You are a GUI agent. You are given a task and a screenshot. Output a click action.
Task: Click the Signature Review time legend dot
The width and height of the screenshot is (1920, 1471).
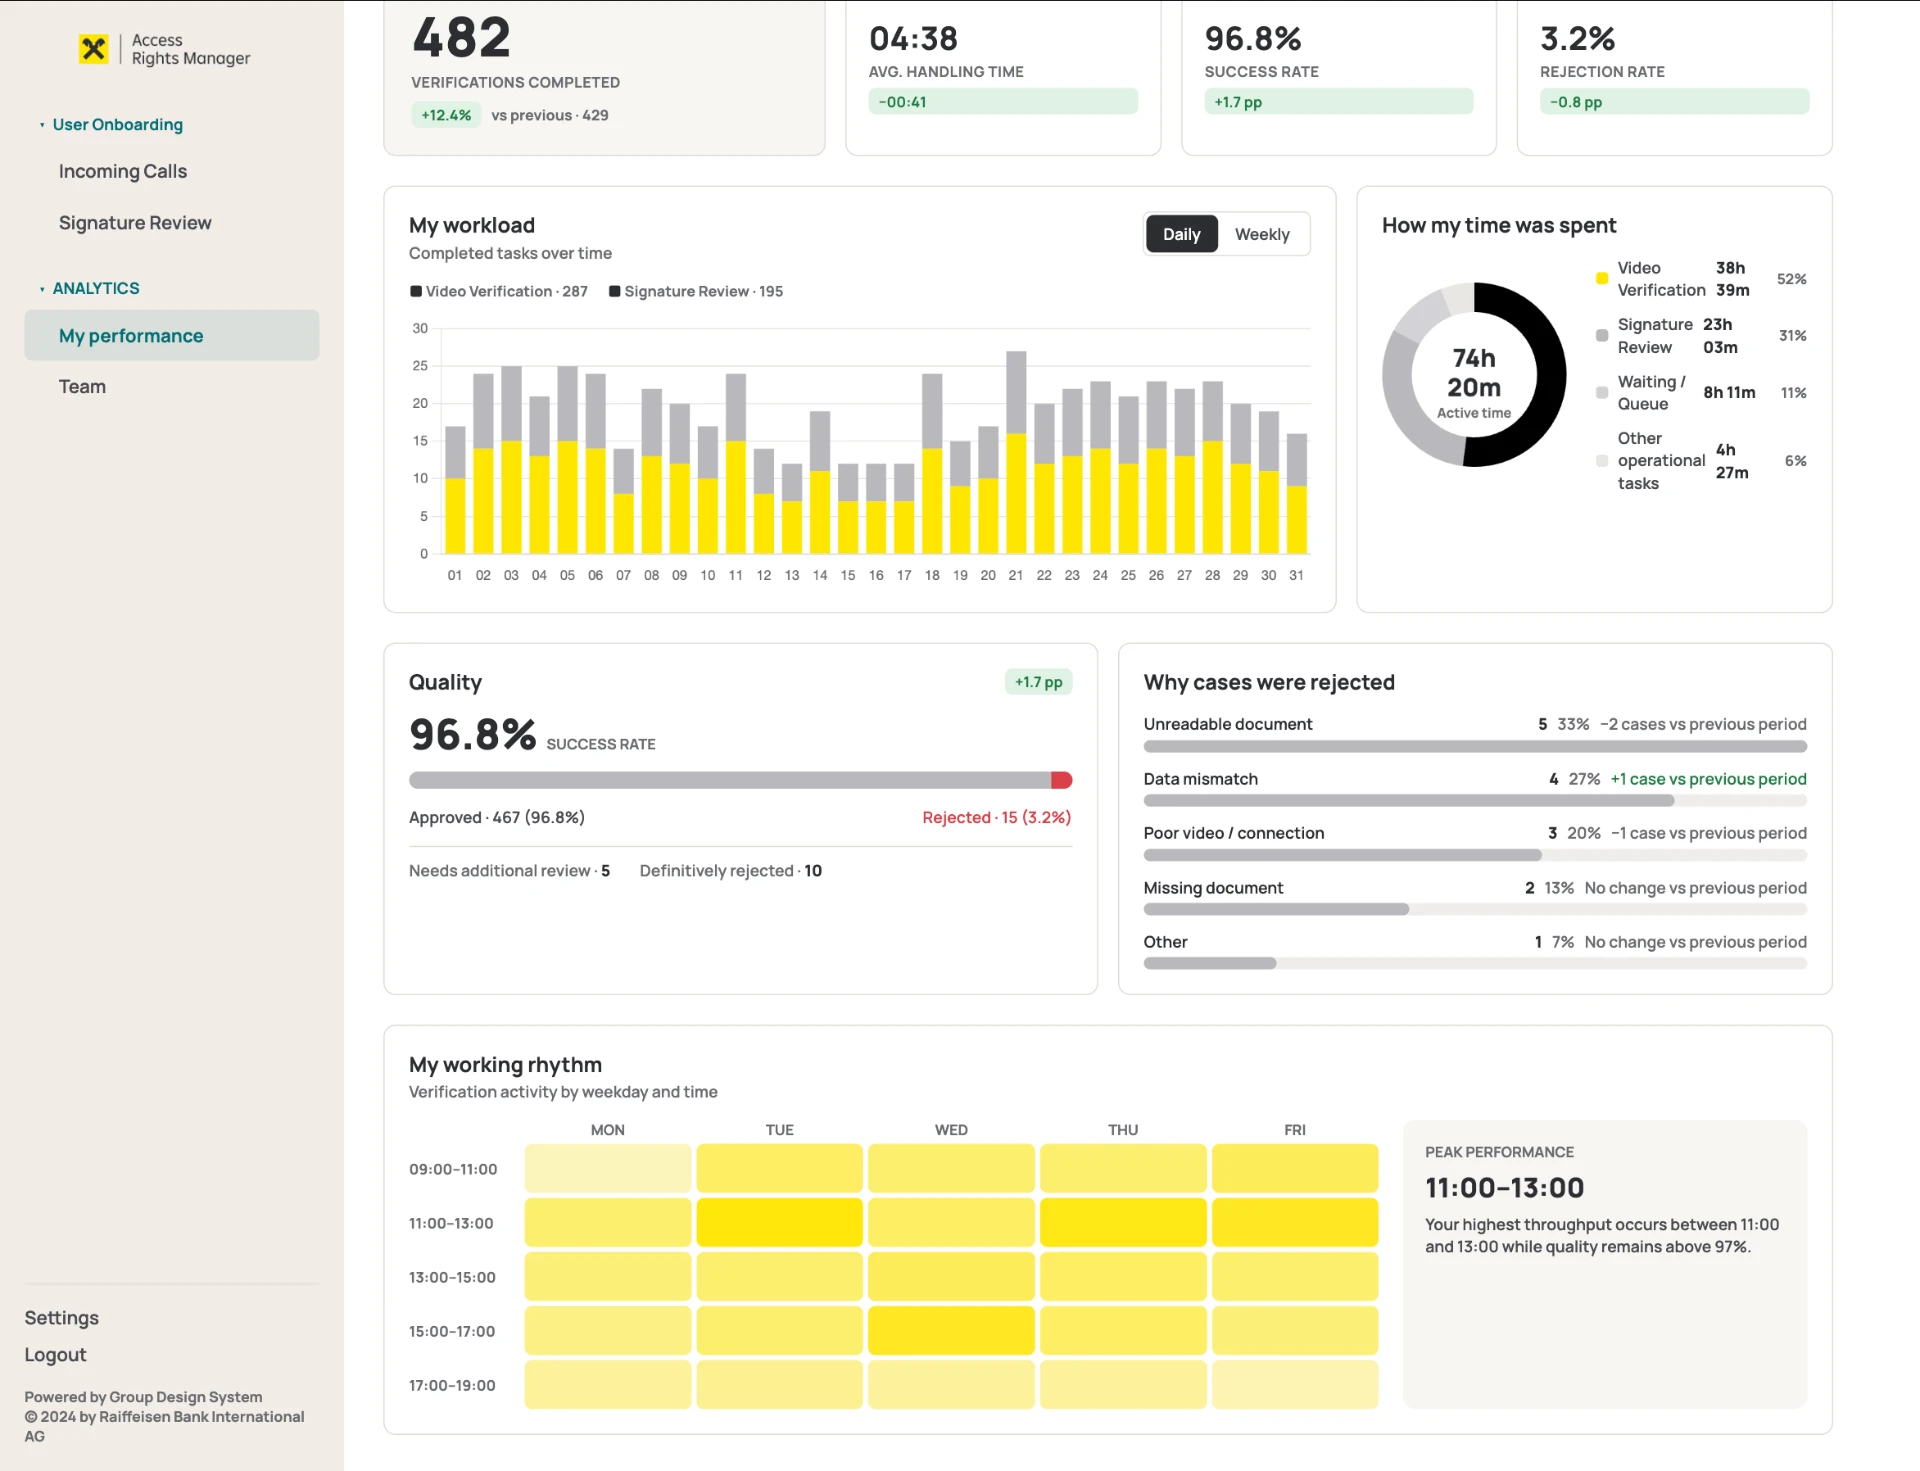coord(1602,336)
